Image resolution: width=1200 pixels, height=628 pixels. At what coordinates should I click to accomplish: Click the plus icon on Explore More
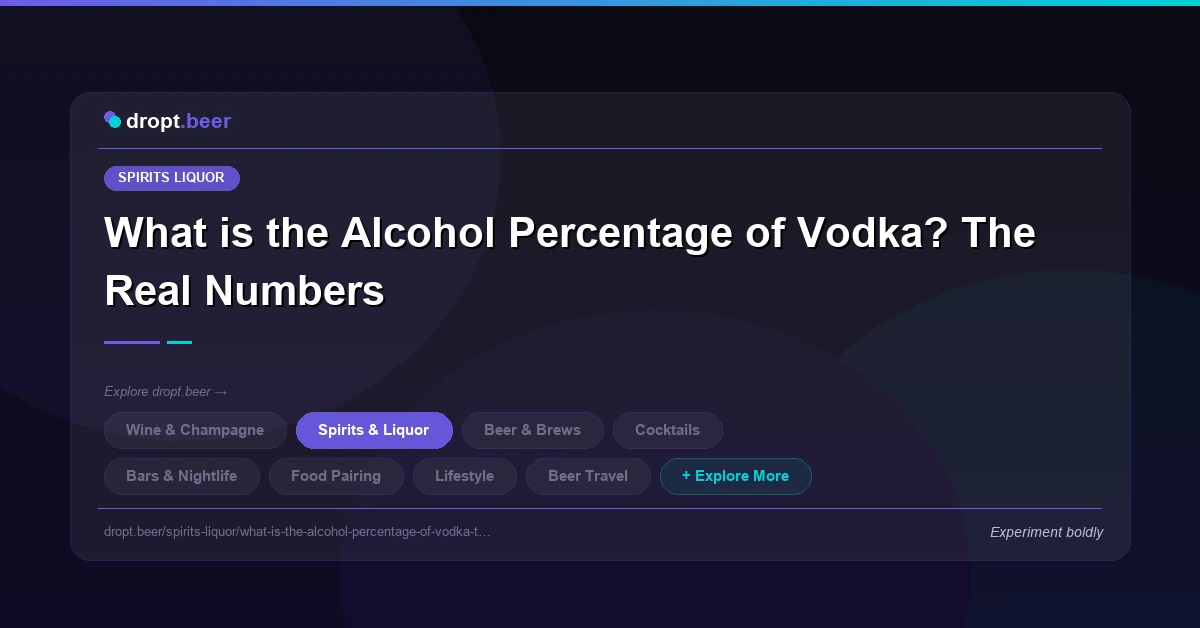685,476
